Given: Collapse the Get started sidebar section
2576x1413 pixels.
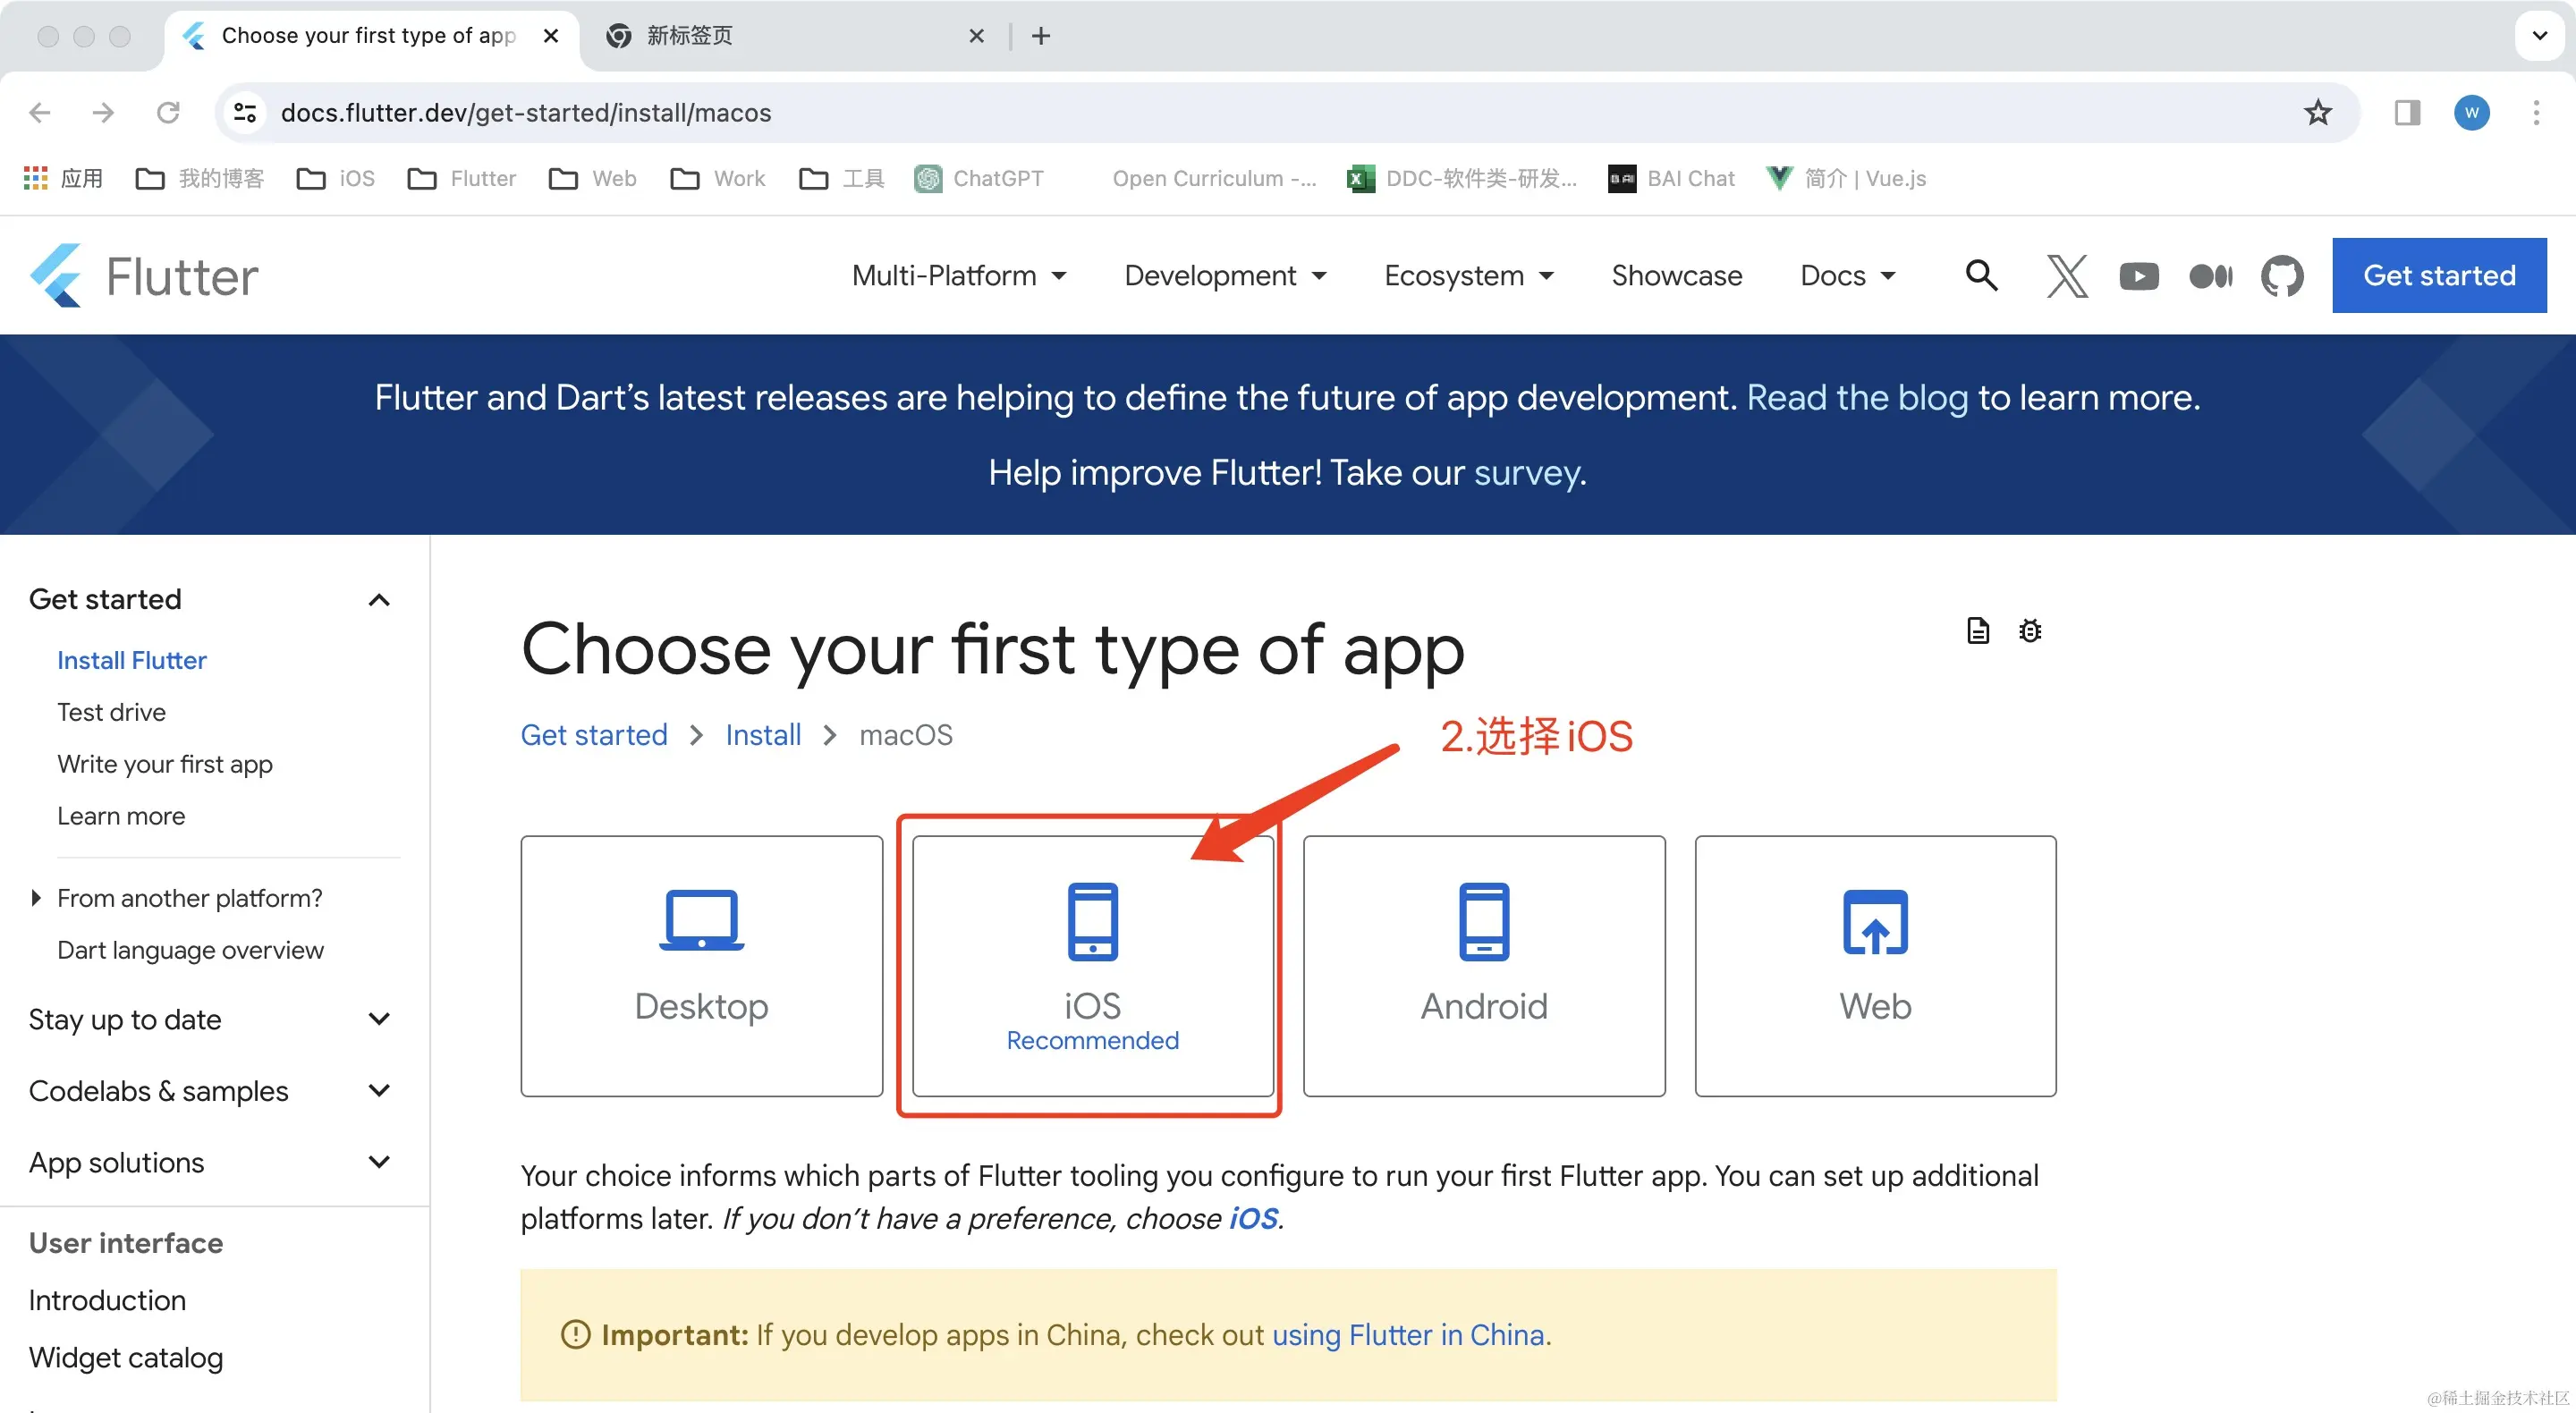Looking at the screenshot, I should pos(379,600).
